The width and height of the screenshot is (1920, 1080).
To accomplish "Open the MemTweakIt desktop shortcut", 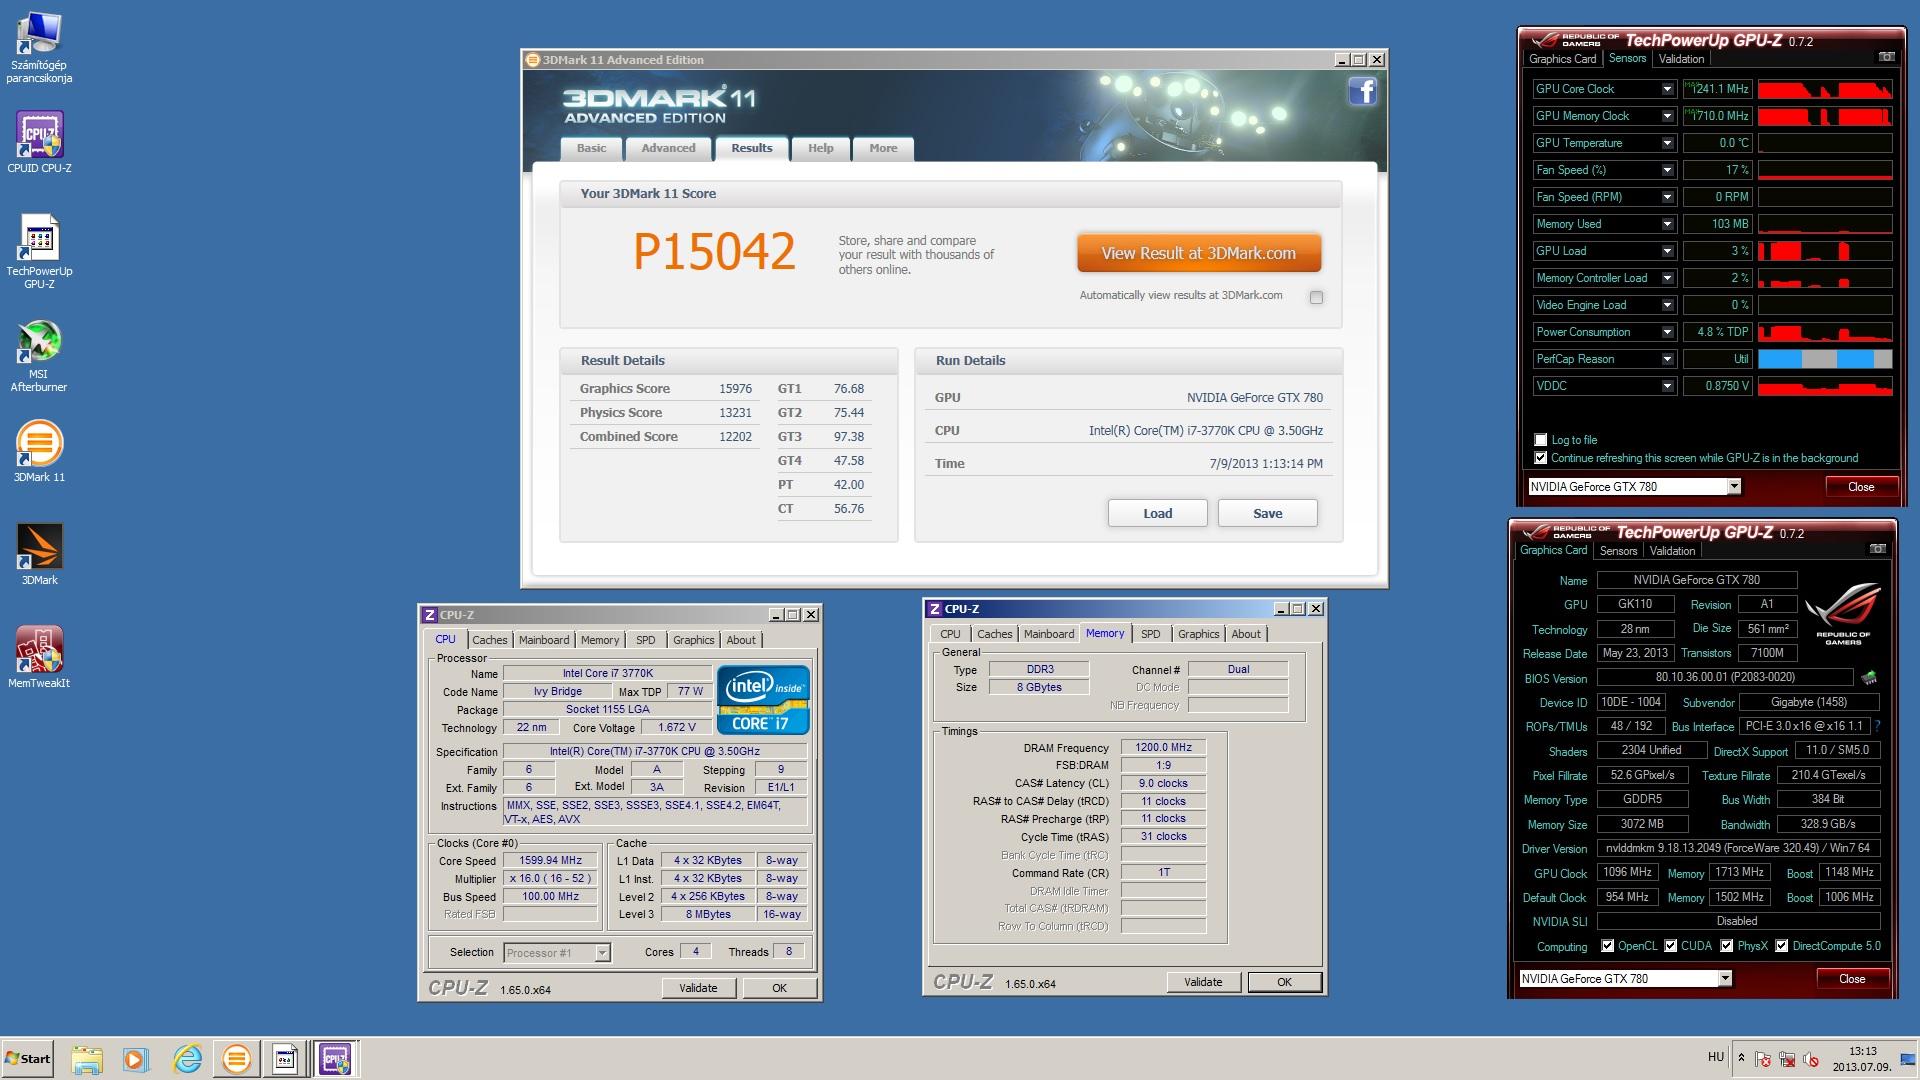I will (39, 649).
